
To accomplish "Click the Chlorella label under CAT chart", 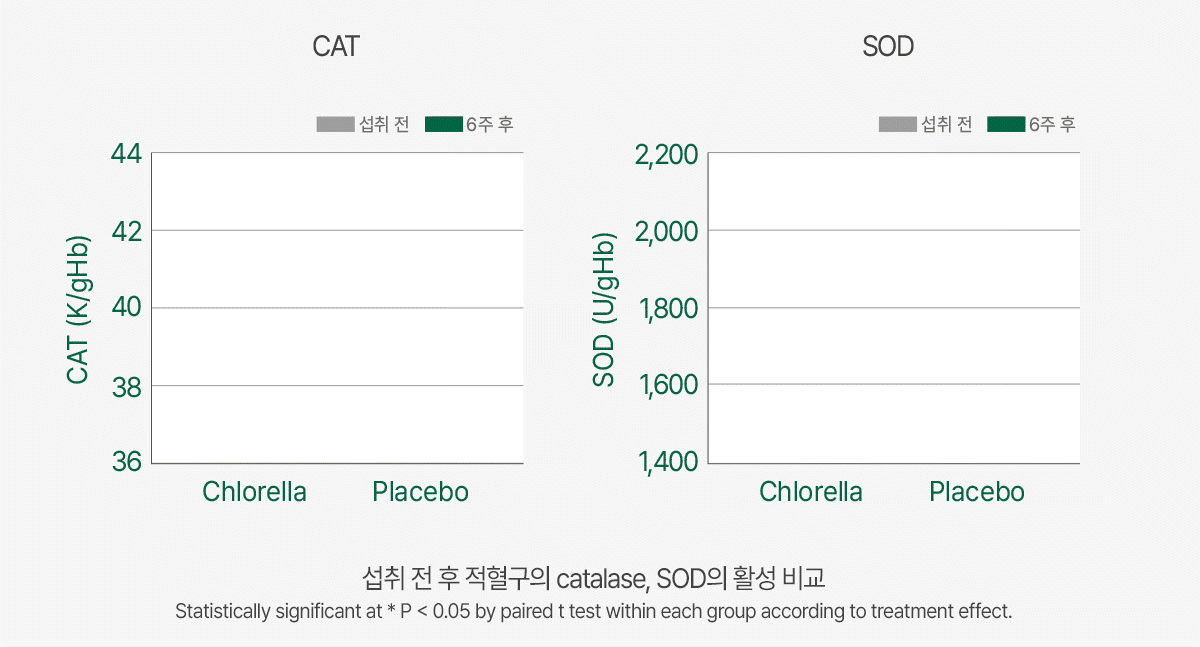I will (x=254, y=492).
